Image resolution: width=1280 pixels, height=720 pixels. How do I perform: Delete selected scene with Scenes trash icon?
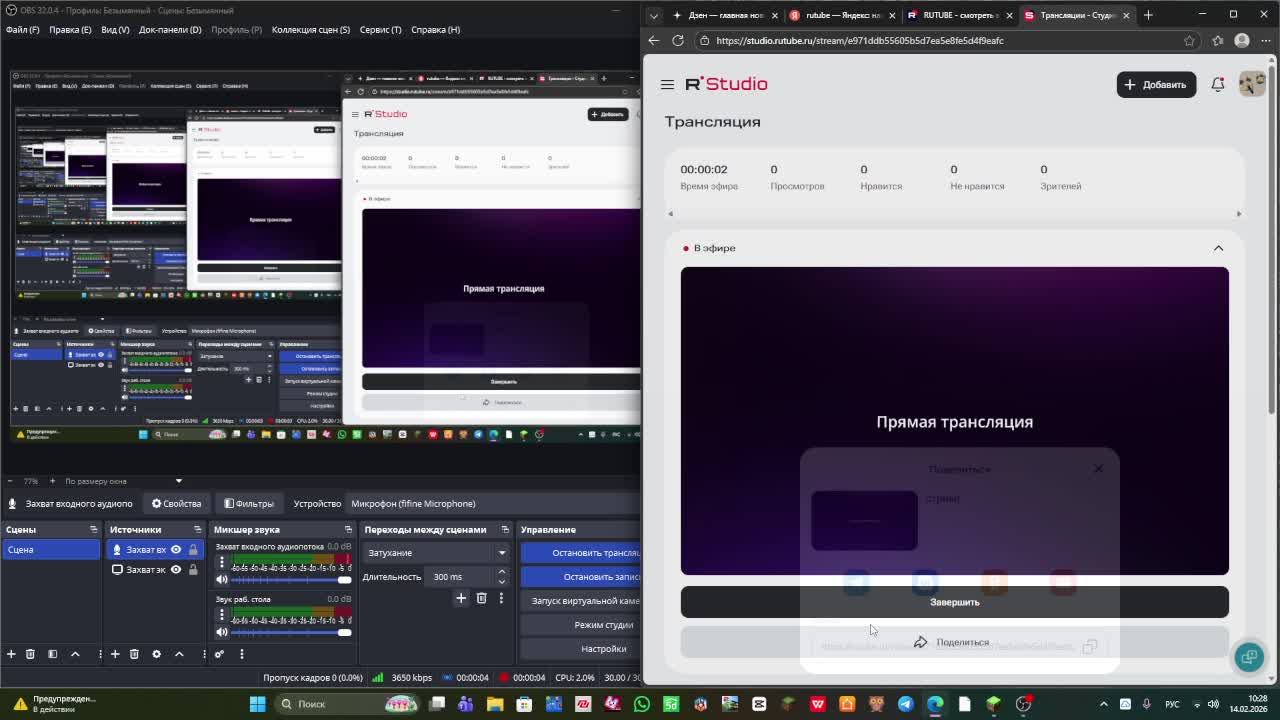tap(30, 654)
